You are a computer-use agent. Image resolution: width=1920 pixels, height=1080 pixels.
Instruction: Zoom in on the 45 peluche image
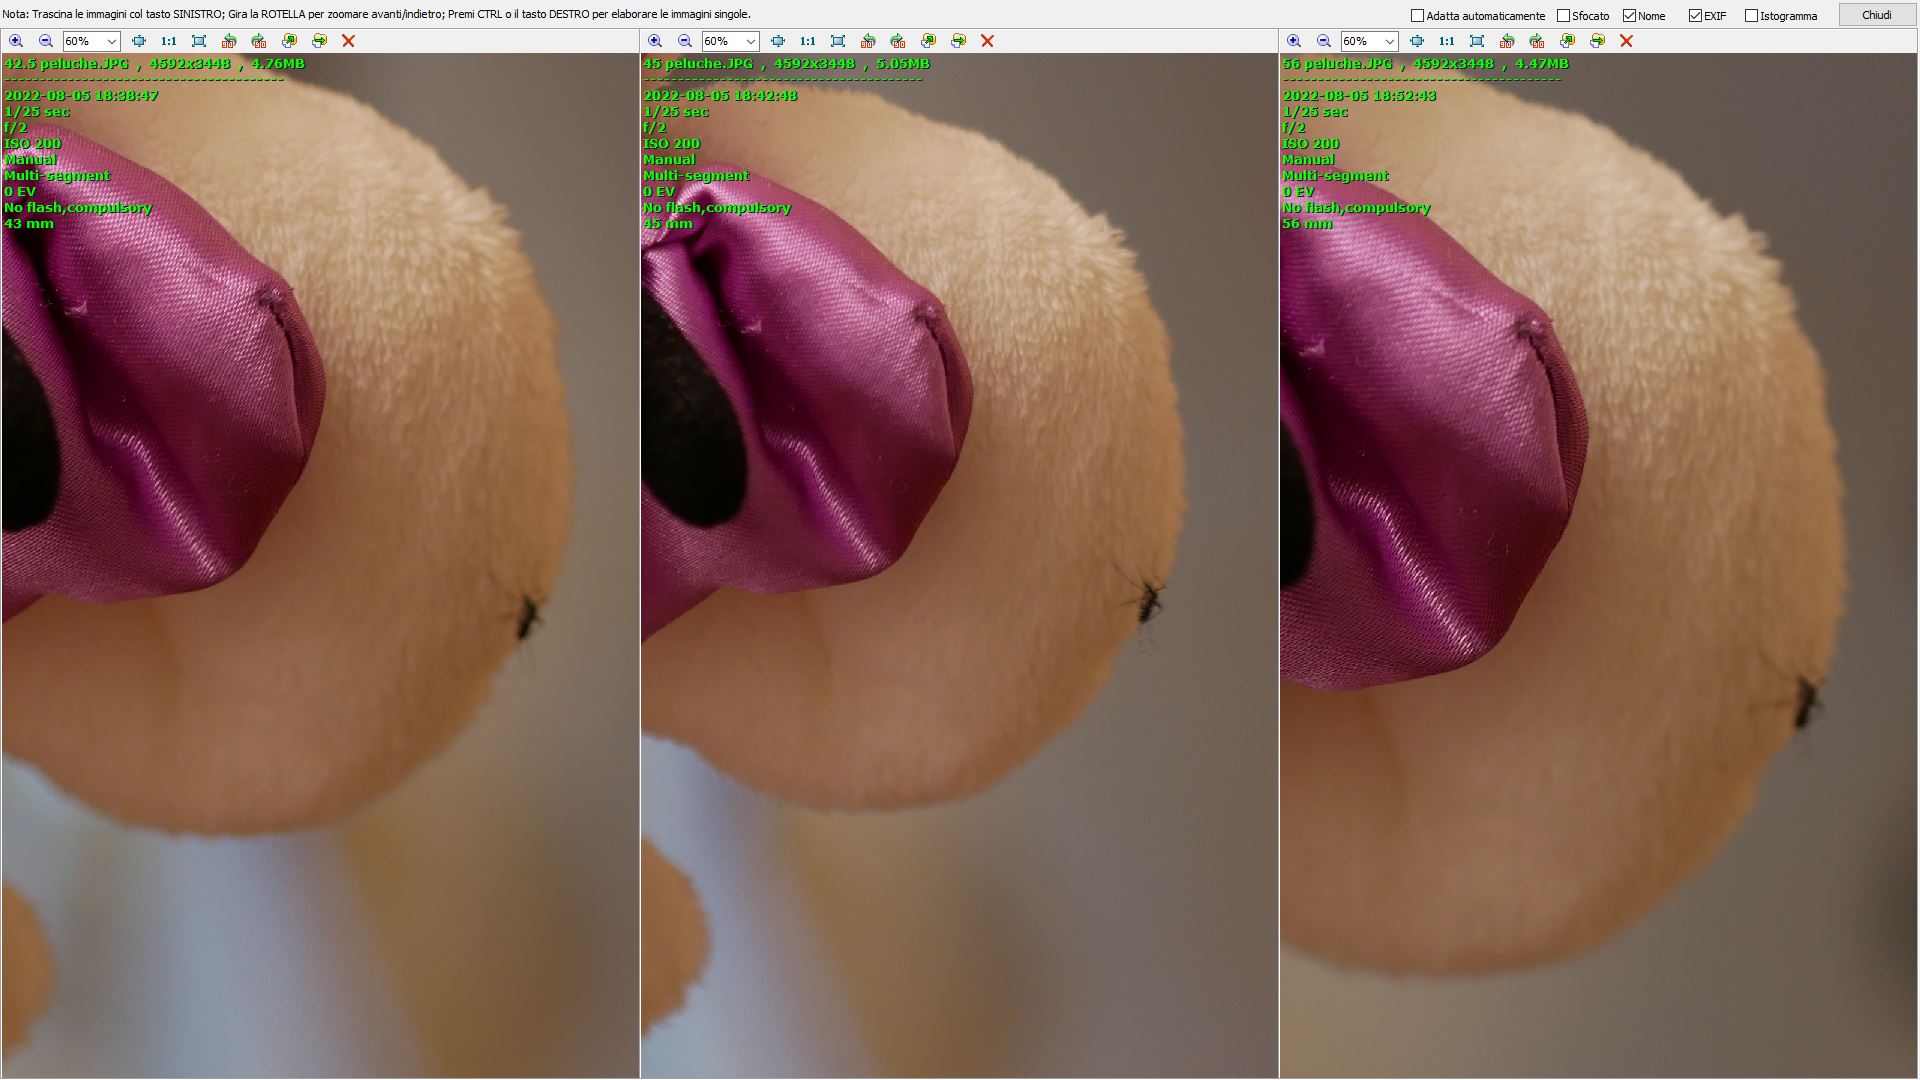tap(655, 41)
